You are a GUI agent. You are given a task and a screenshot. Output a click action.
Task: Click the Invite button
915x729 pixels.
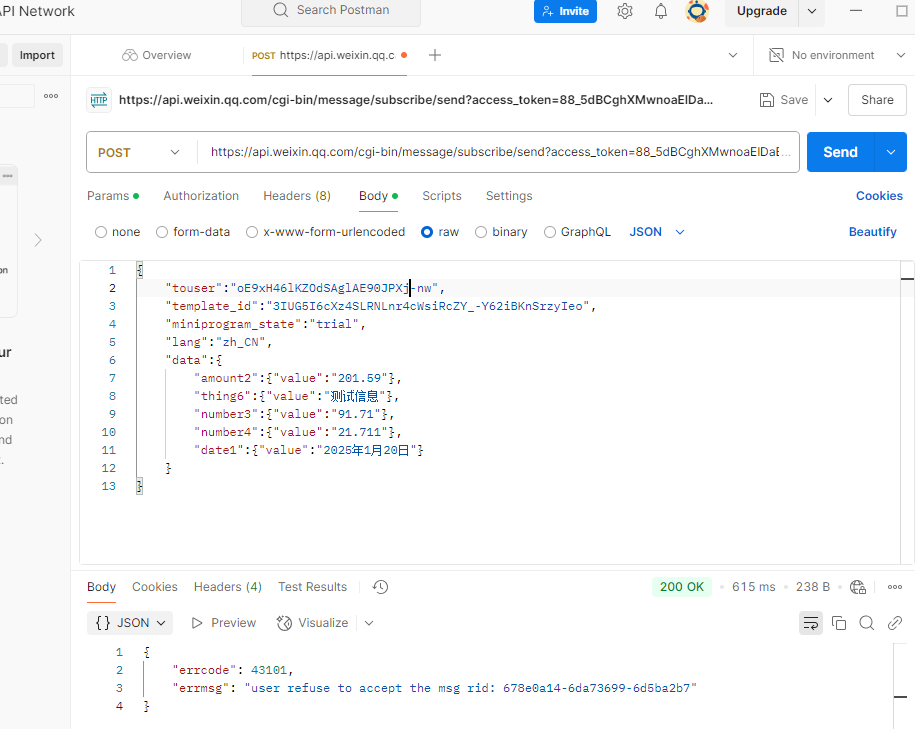click(565, 11)
